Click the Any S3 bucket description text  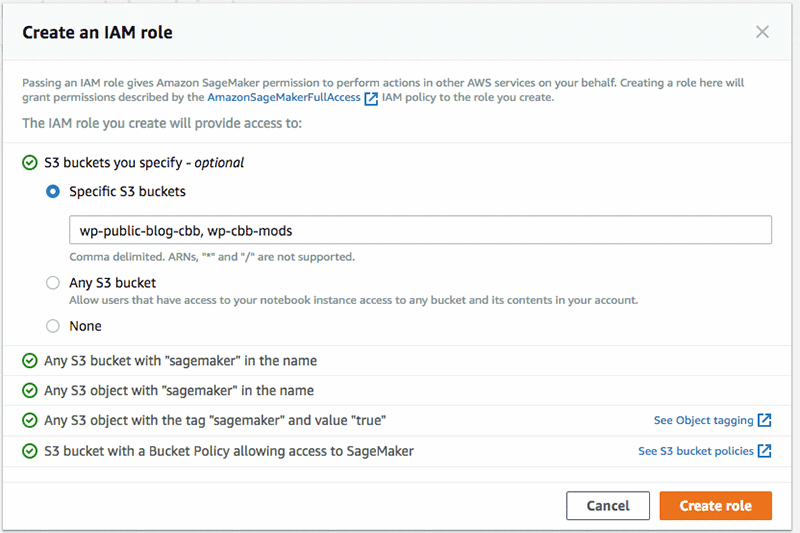(353, 300)
